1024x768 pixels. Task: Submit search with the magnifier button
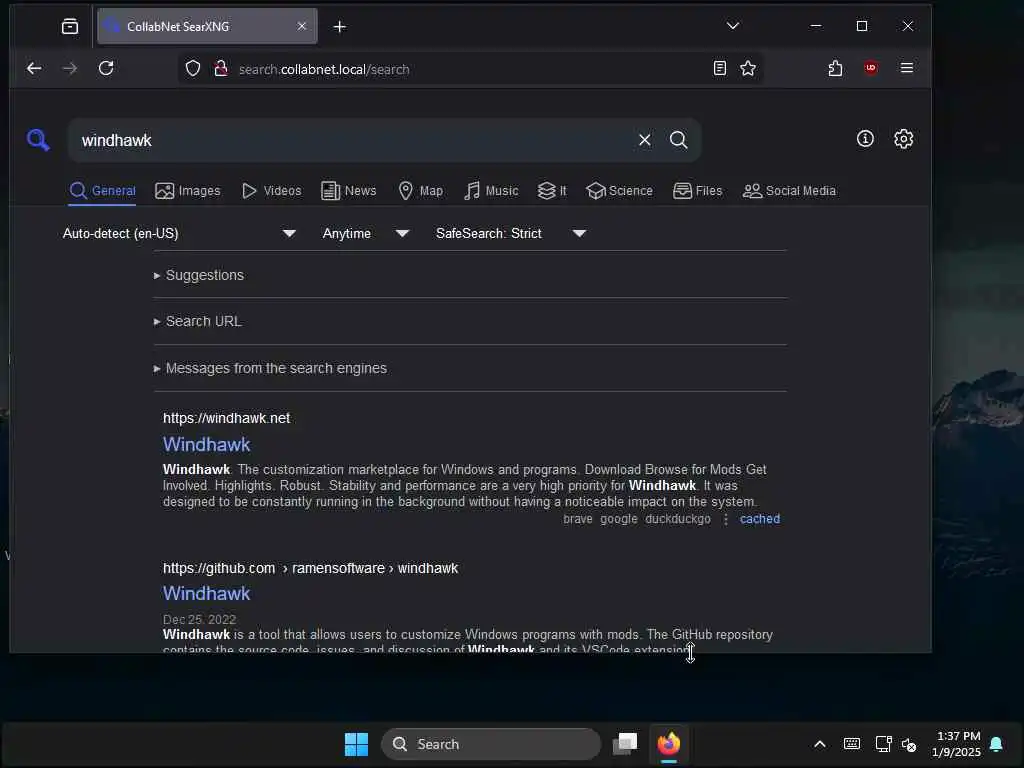[679, 140]
